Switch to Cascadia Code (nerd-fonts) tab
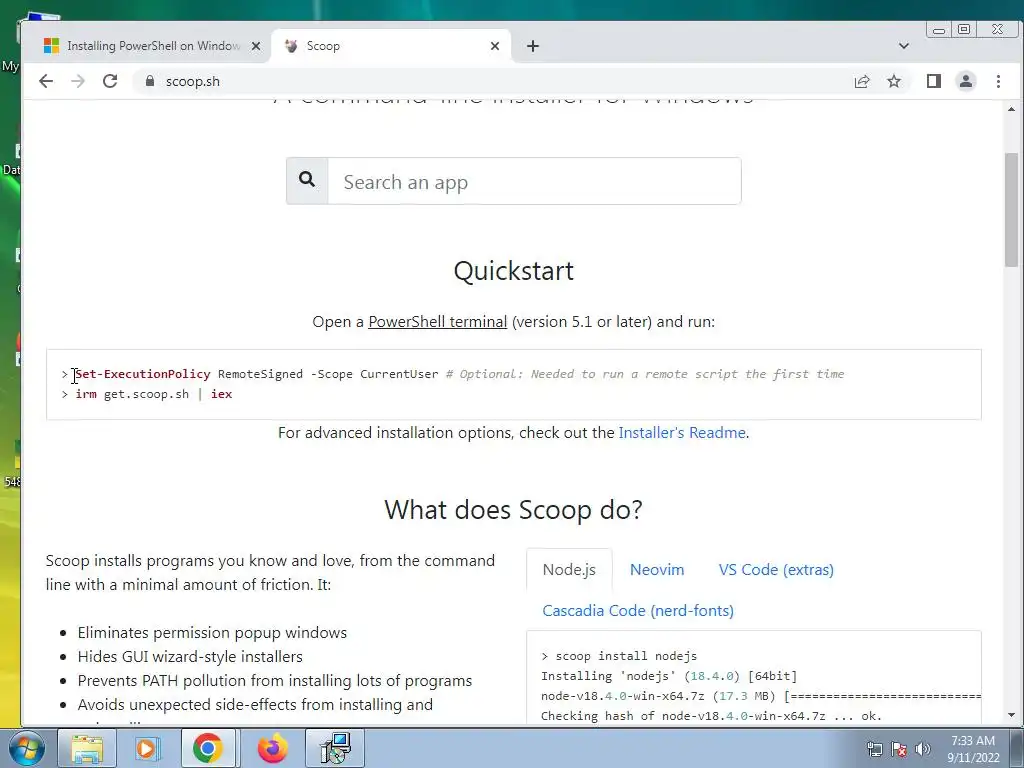The height and width of the screenshot is (768, 1024). point(638,611)
